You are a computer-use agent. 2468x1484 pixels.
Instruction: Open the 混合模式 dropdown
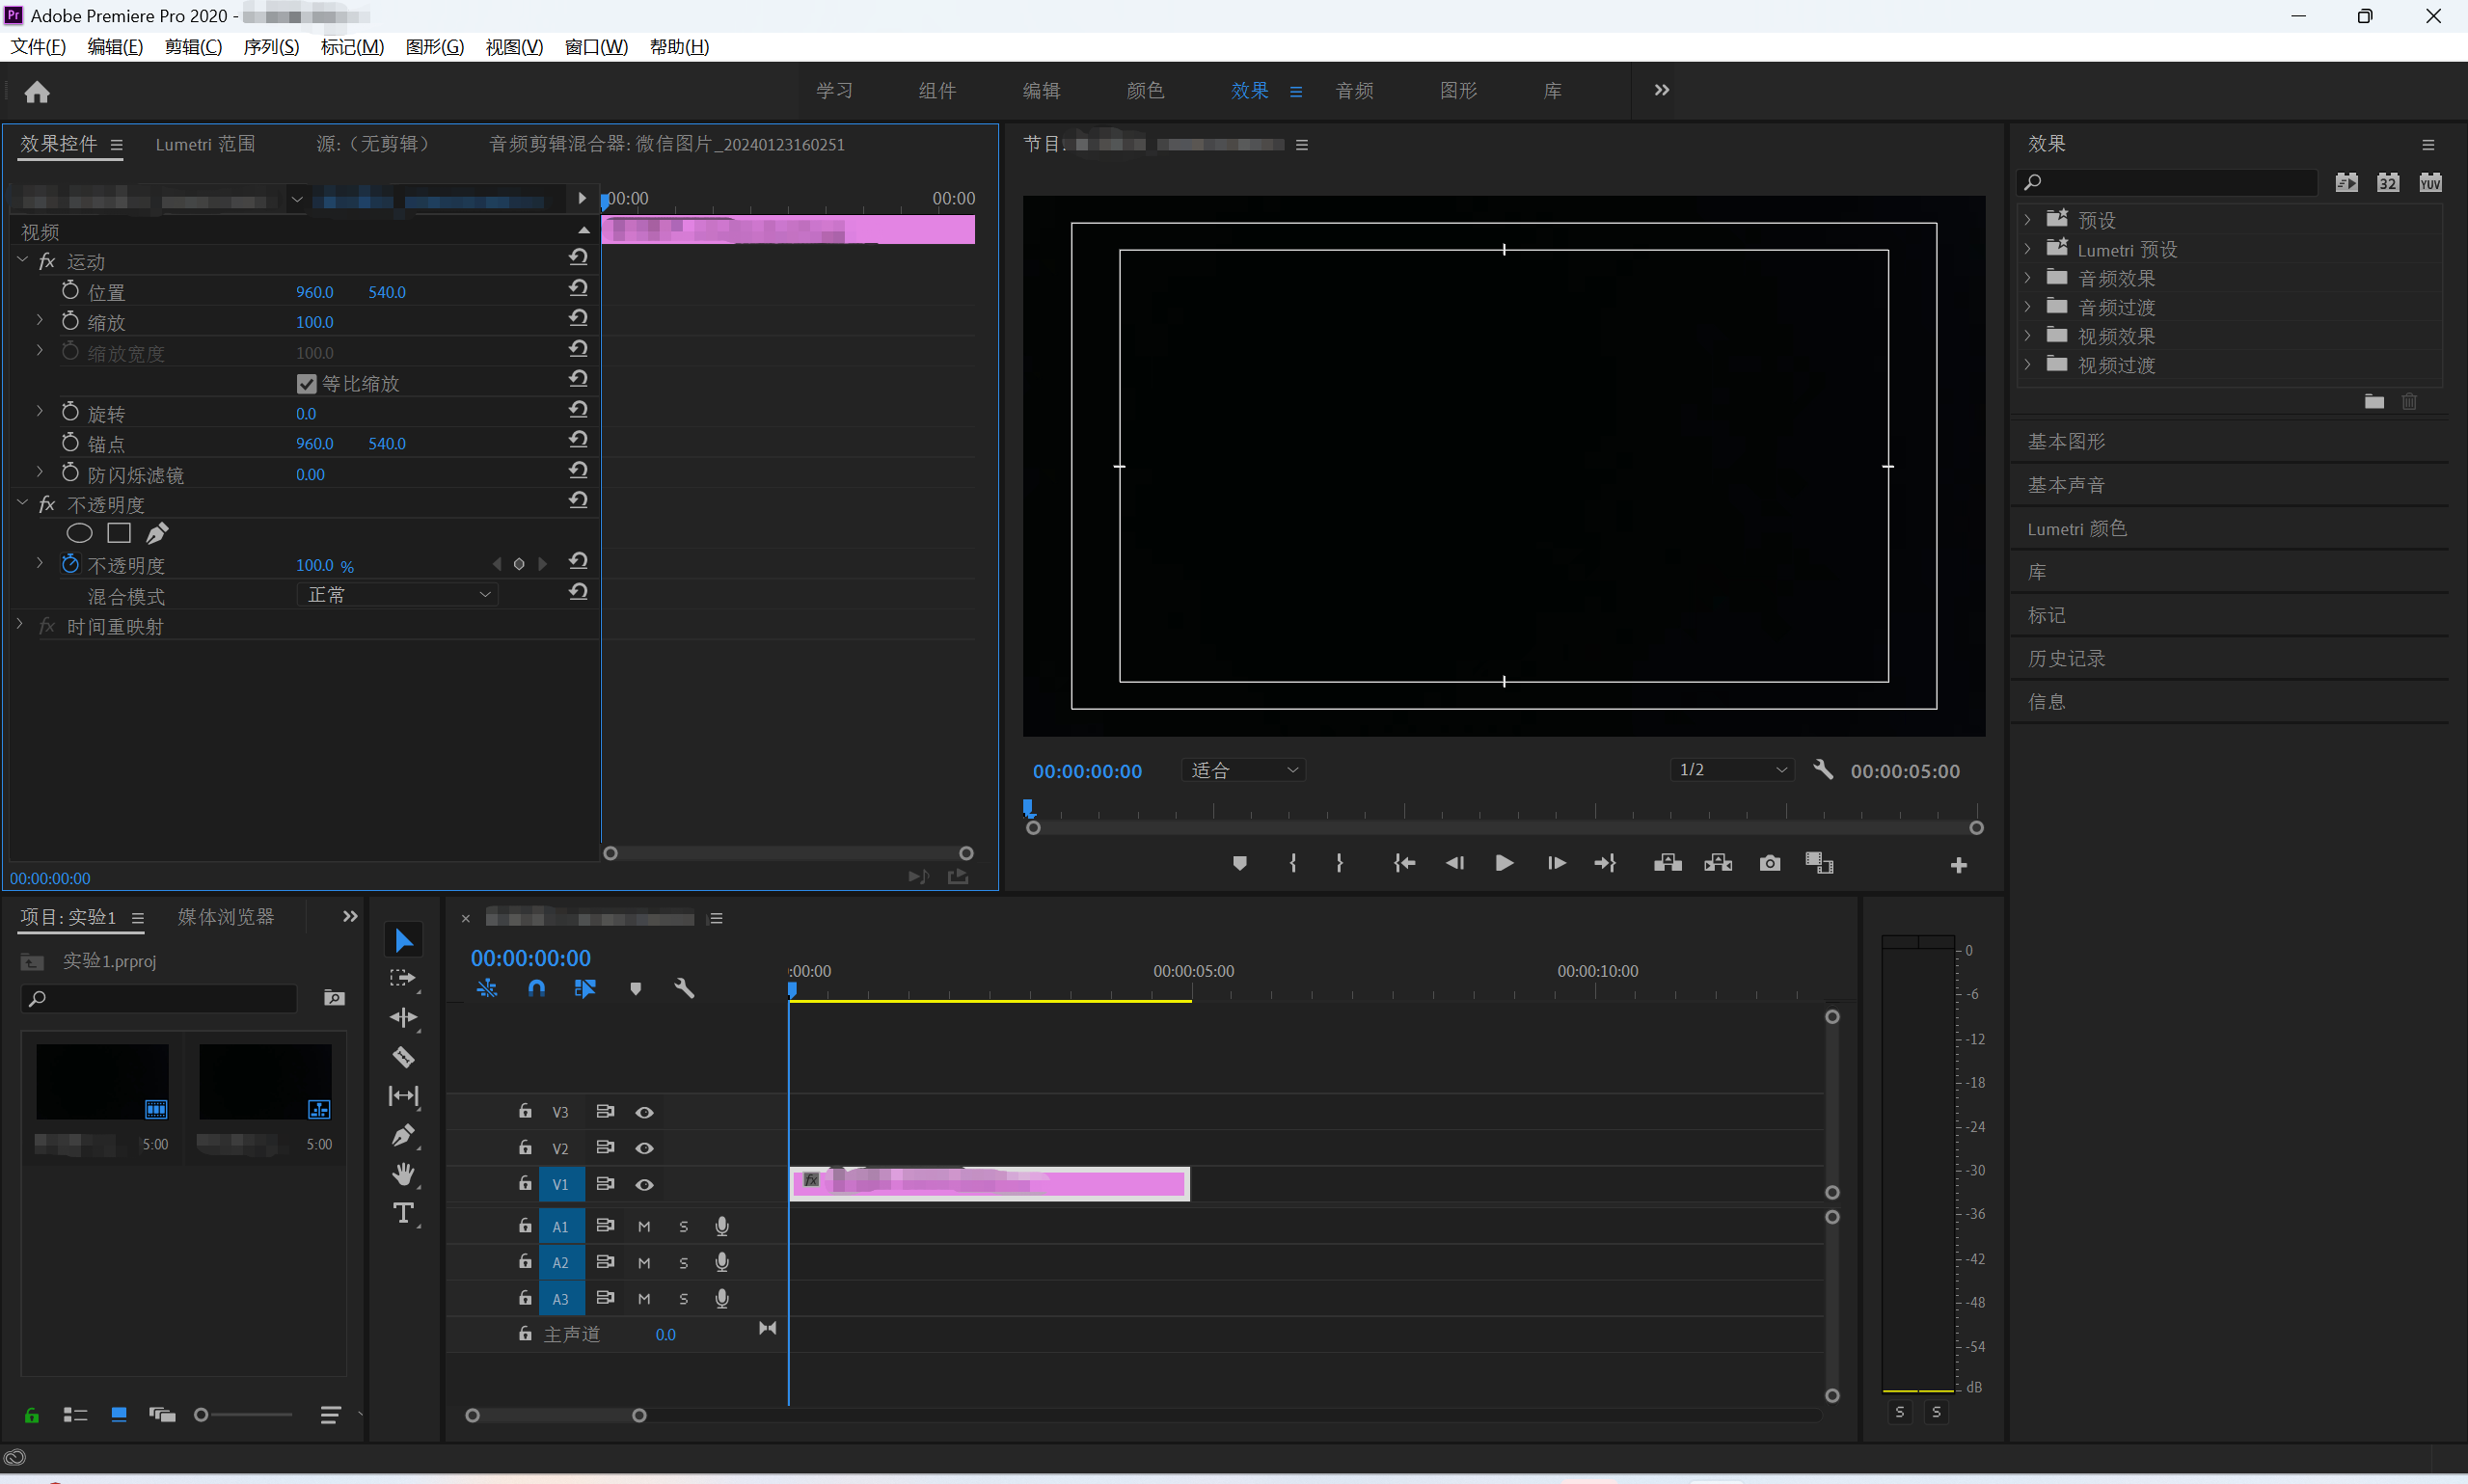point(397,595)
